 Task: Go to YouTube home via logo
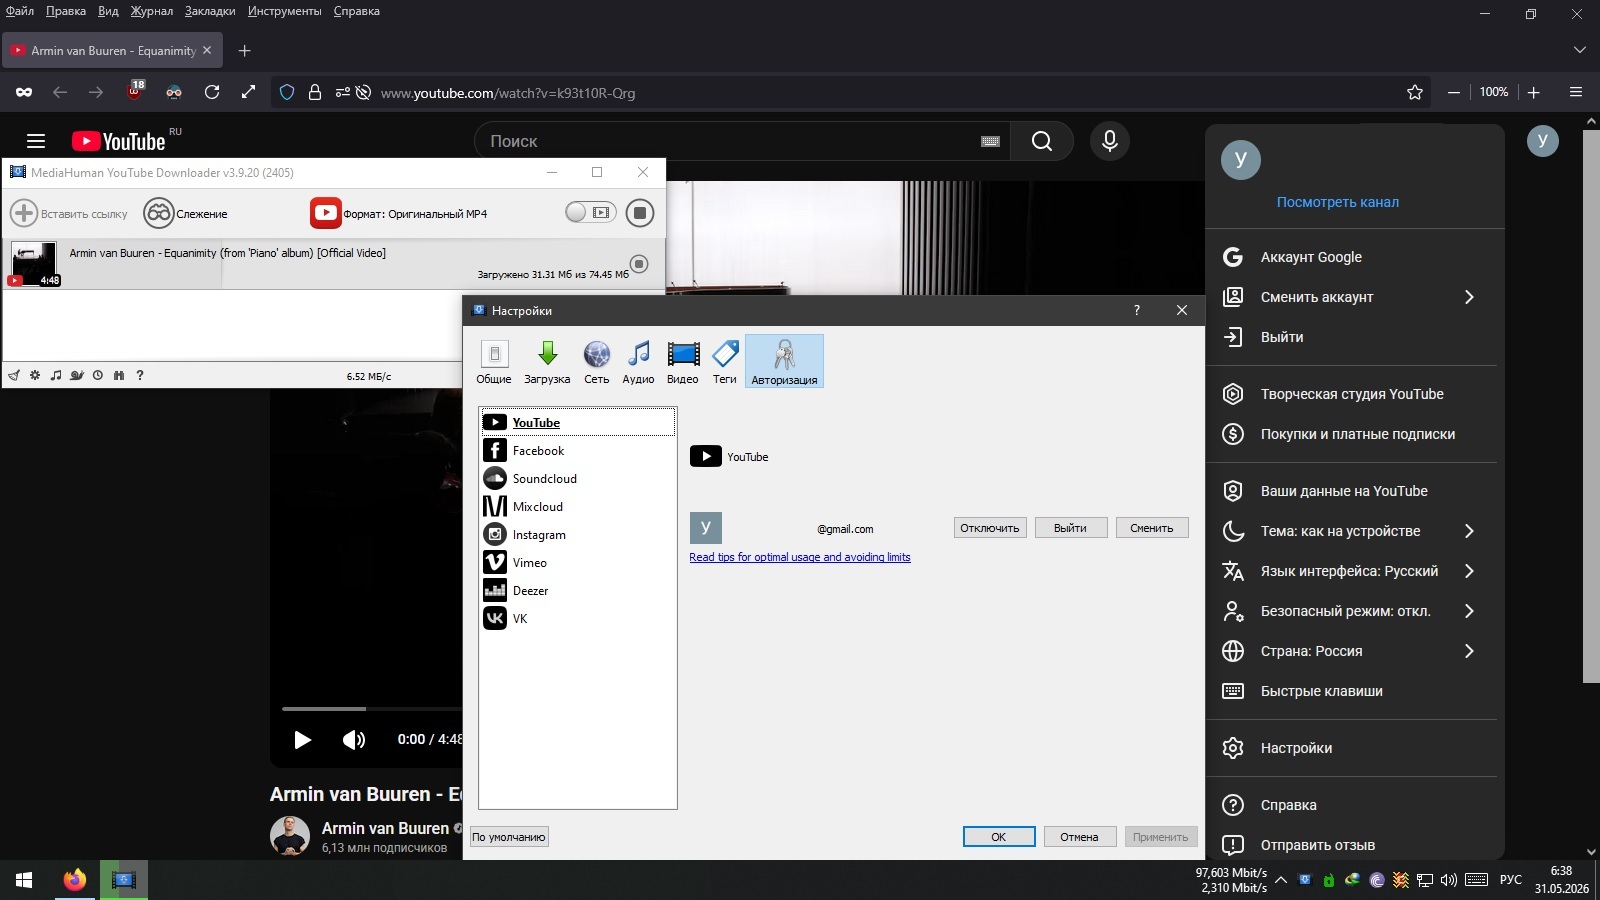tap(119, 141)
